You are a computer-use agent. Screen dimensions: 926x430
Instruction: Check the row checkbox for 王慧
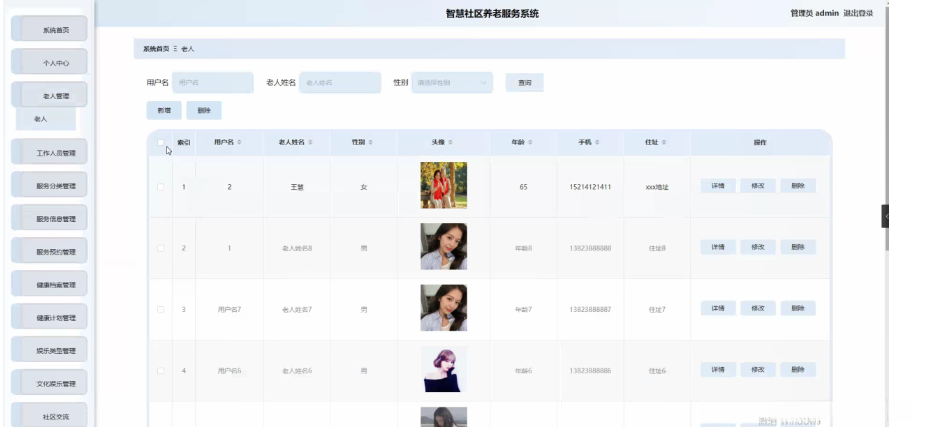[161, 187]
